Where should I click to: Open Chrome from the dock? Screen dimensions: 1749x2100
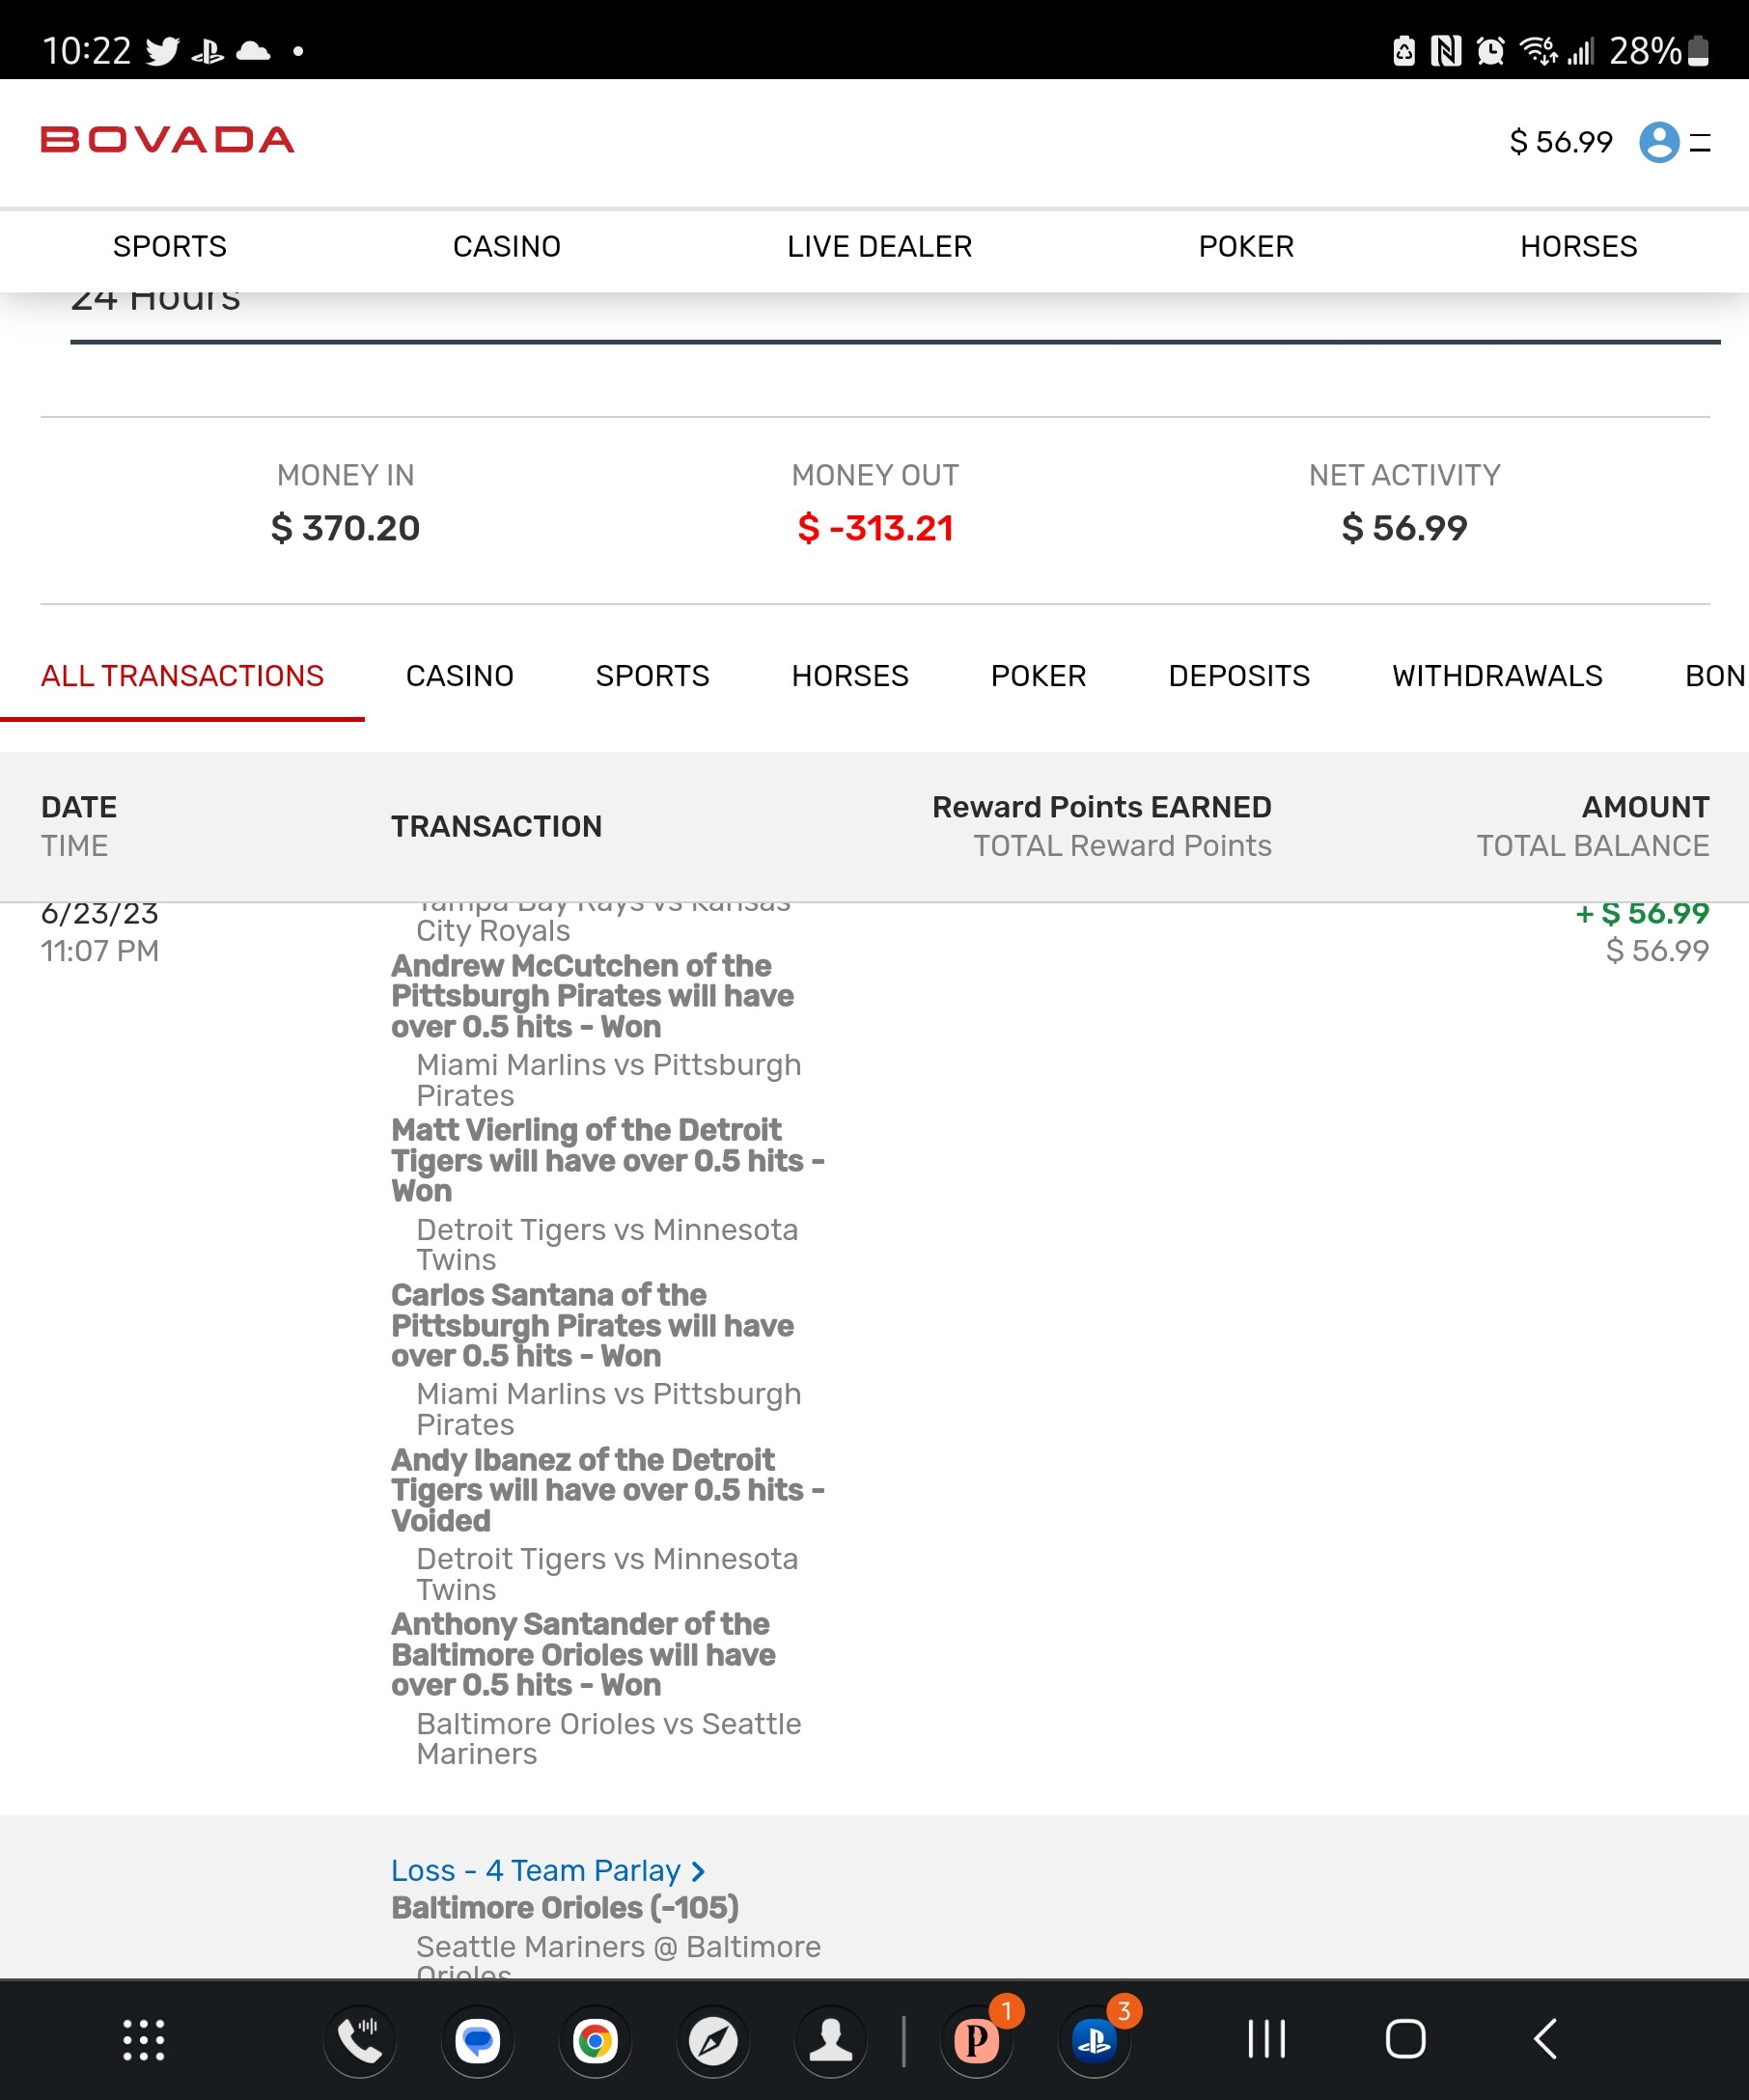pyautogui.click(x=595, y=2040)
